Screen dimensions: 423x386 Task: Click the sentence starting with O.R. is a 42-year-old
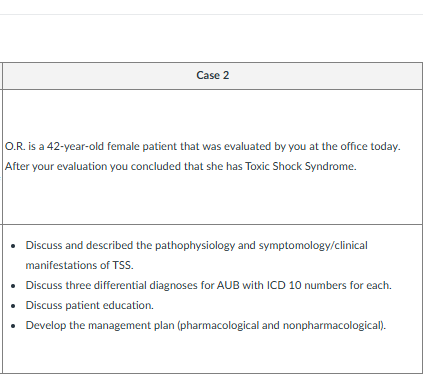[203, 146]
